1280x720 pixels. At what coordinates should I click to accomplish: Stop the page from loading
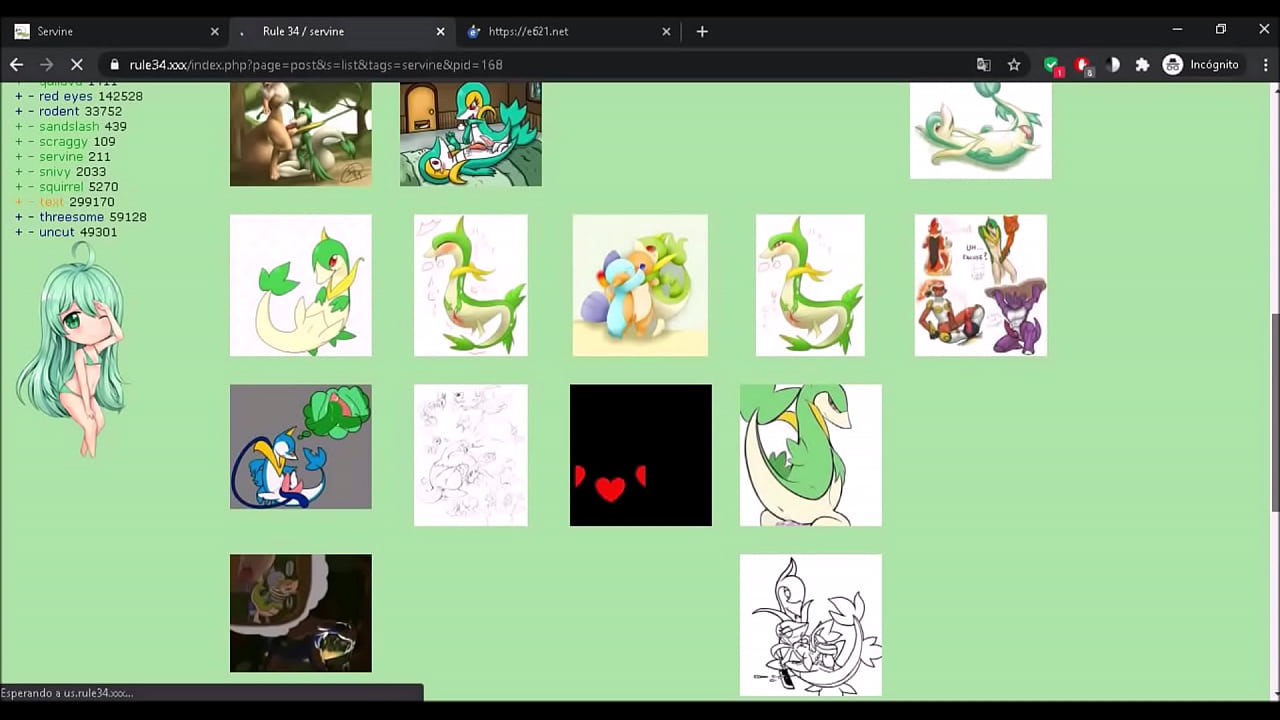click(76, 65)
